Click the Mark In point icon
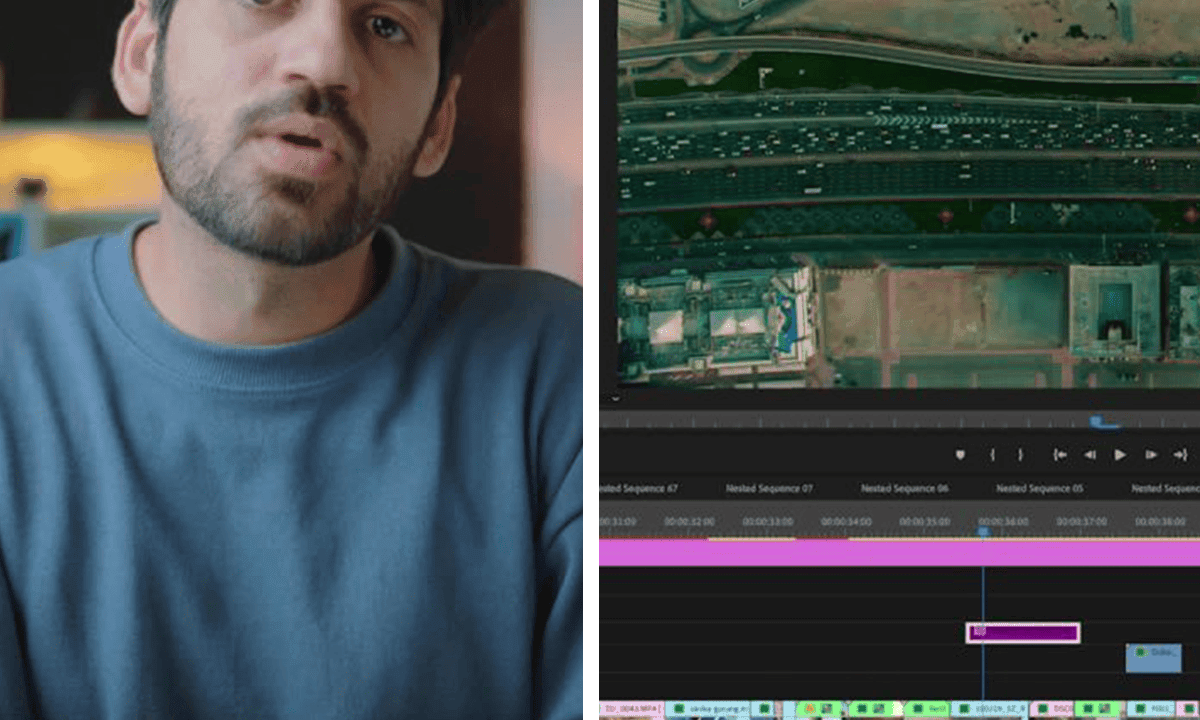This screenshot has height=720, width=1200. pyautogui.click(x=991, y=455)
